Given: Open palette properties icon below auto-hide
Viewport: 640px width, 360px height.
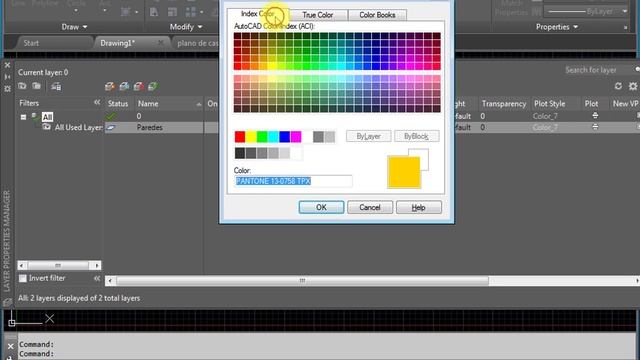Looking at the screenshot, I should coord(7,88).
